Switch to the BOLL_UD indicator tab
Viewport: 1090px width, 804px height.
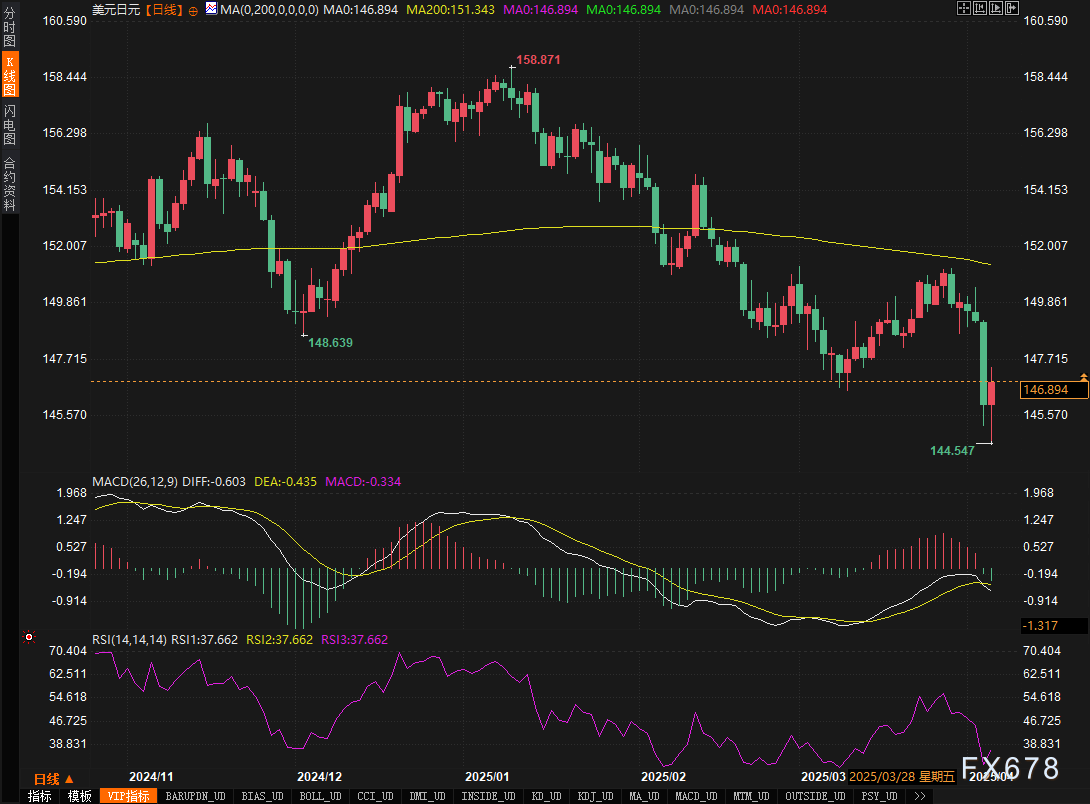pos(318,796)
